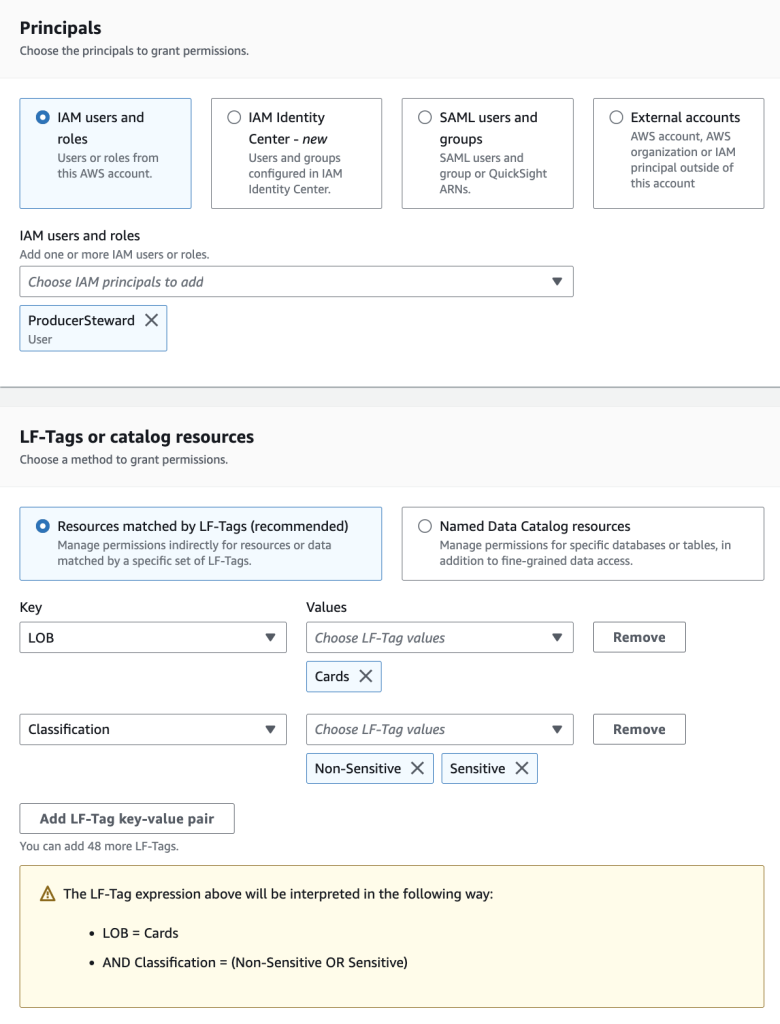This screenshot has height=1024, width=780.
Task: Select SAML users and groups option
Action: [425, 117]
